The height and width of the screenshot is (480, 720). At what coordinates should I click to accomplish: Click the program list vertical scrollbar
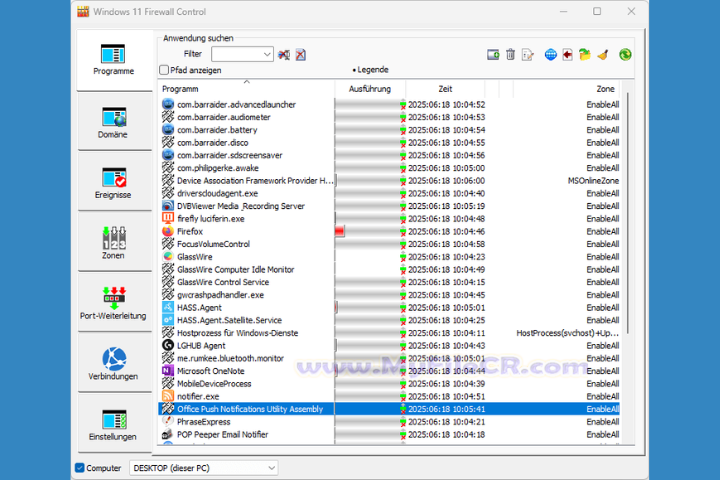point(627,214)
